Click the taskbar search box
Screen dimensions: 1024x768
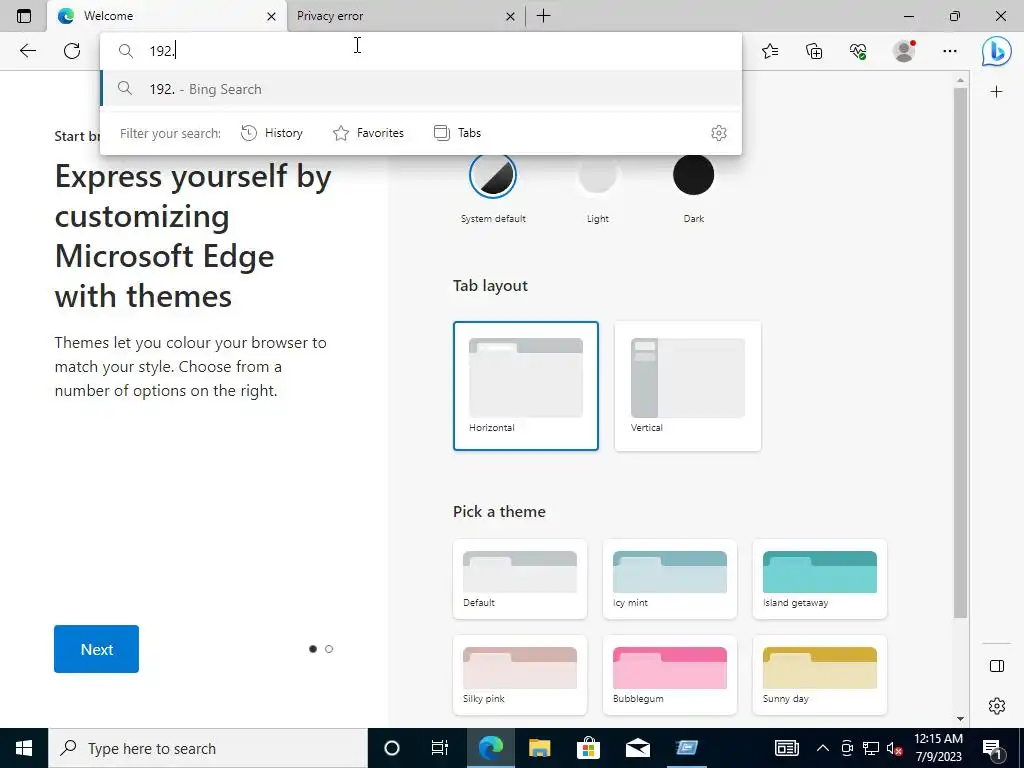[208, 748]
